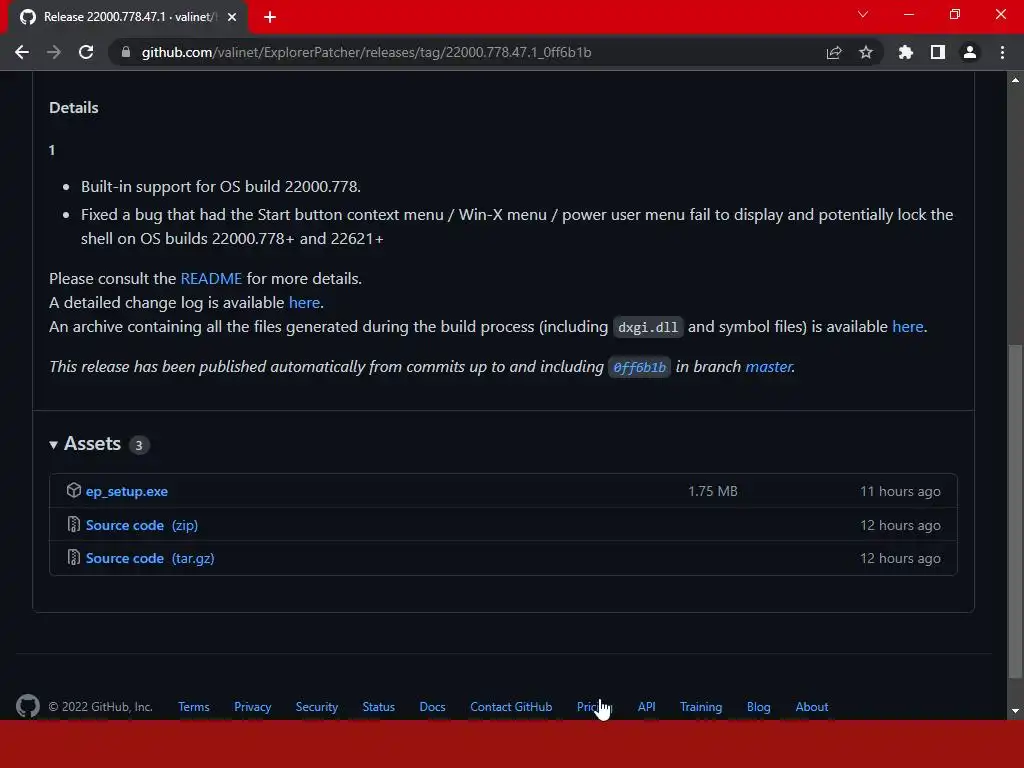1024x768 pixels.
Task: Click '11 hours ago' timestamp for ep_setup.exe
Action: point(900,491)
